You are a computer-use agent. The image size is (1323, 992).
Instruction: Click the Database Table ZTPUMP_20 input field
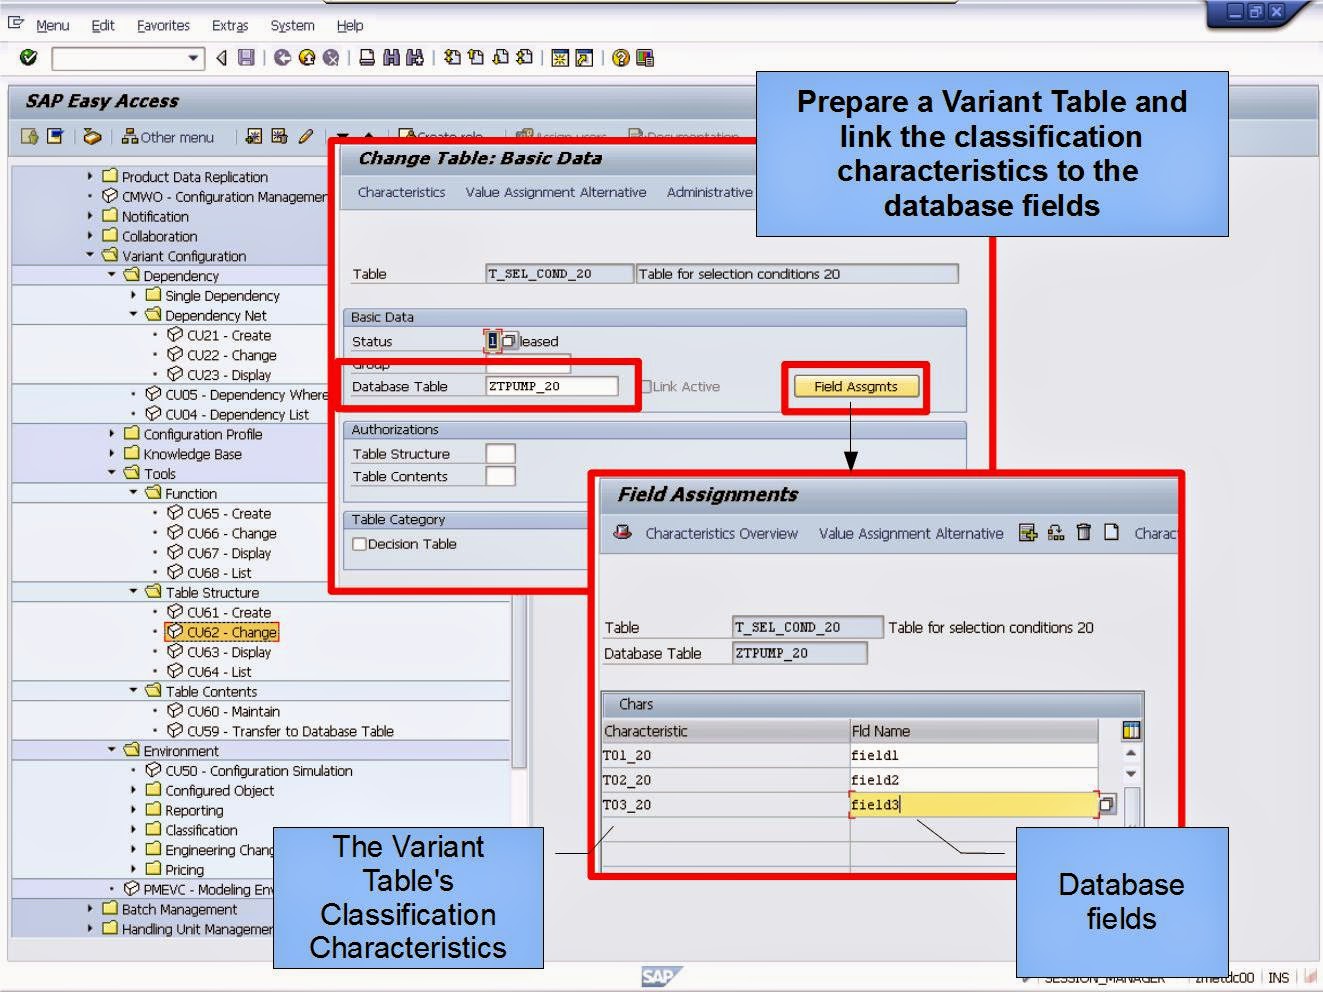(551, 386)
